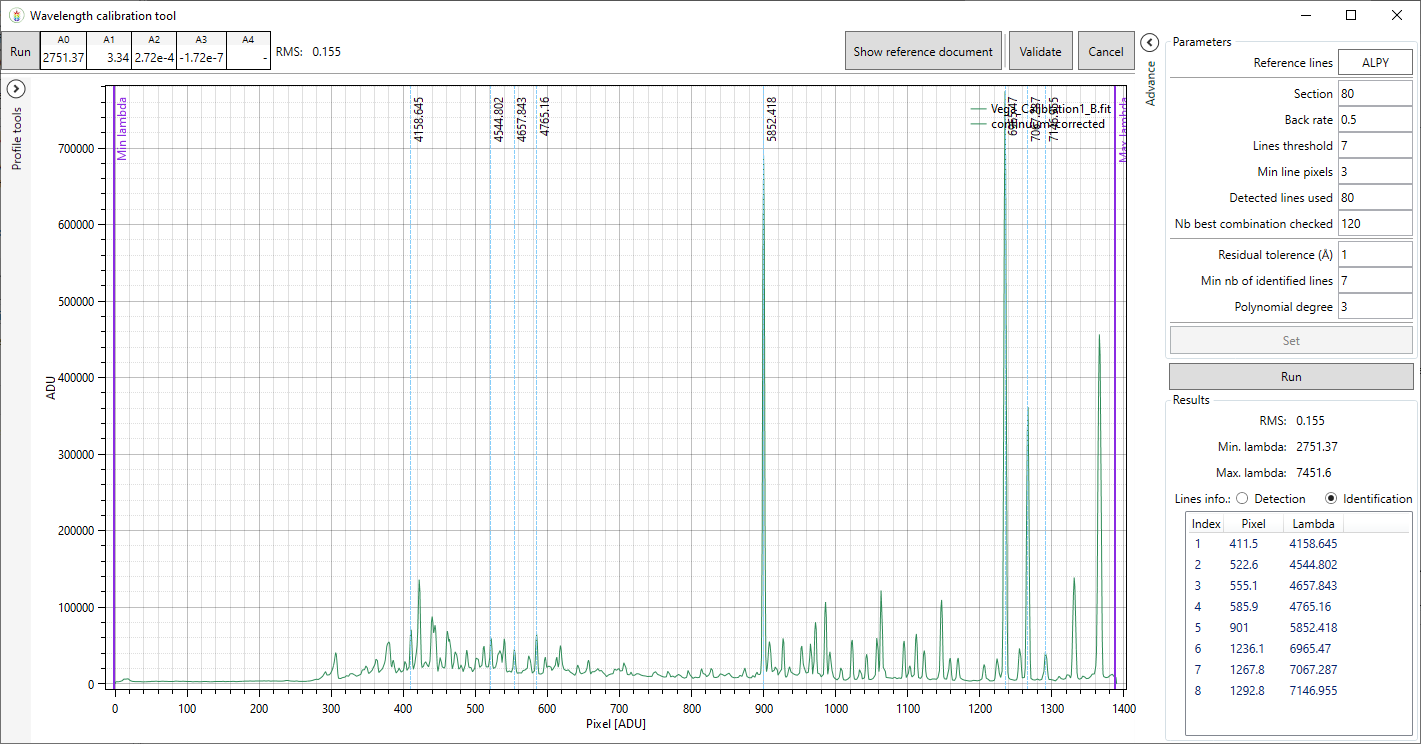Edit the Min nb of identified lines field

[x=1375, y=281]
